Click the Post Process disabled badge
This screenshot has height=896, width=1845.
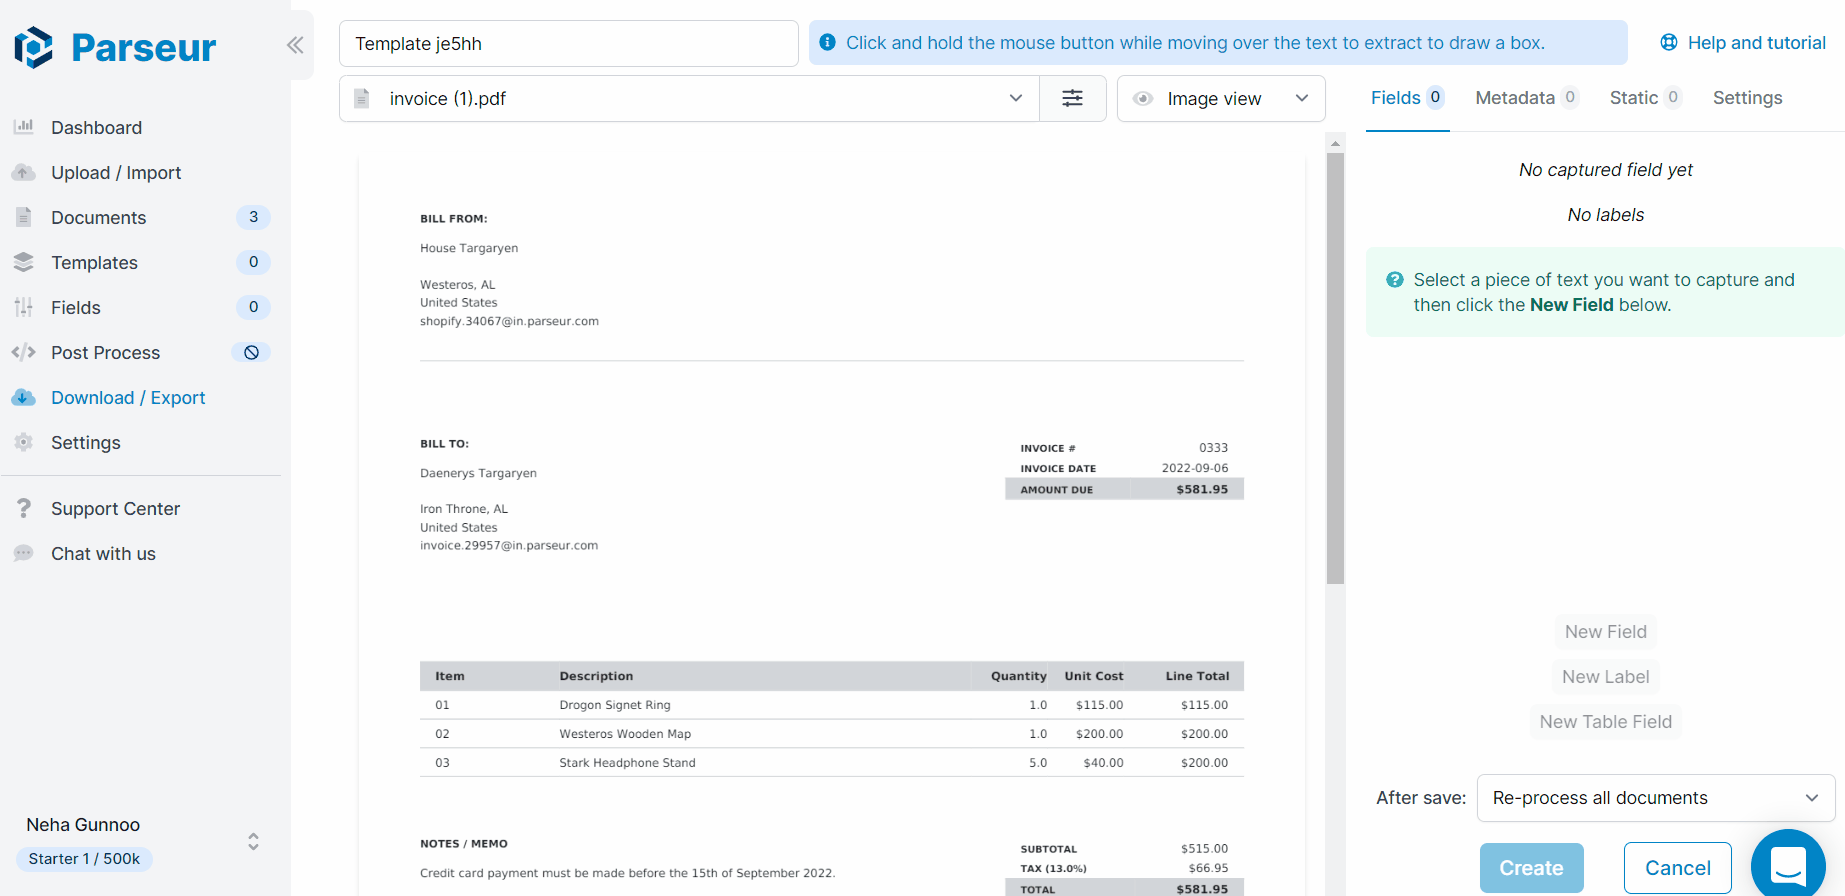coord(252,352)
